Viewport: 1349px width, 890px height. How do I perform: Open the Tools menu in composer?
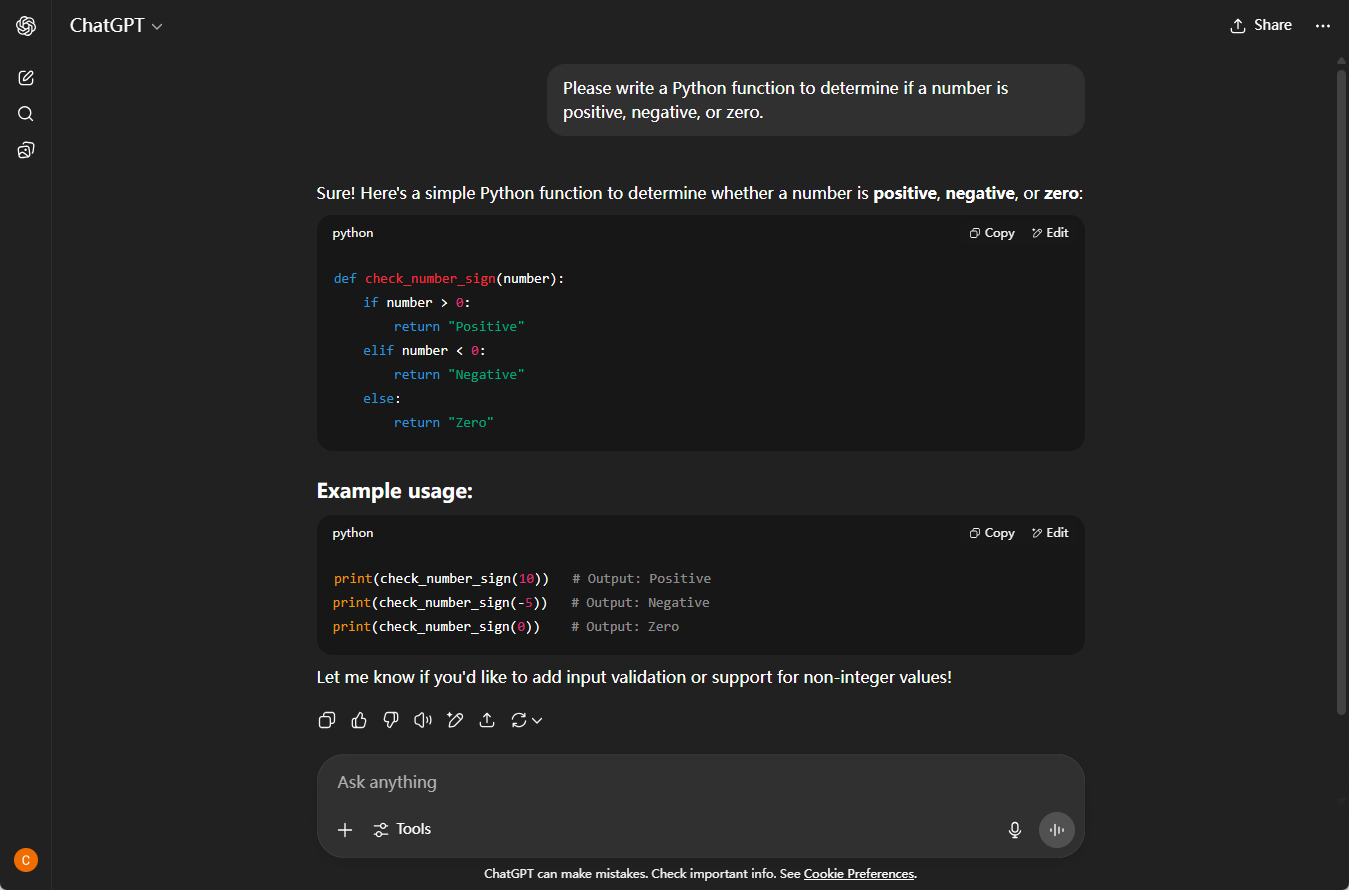click(x=402, y=830)
